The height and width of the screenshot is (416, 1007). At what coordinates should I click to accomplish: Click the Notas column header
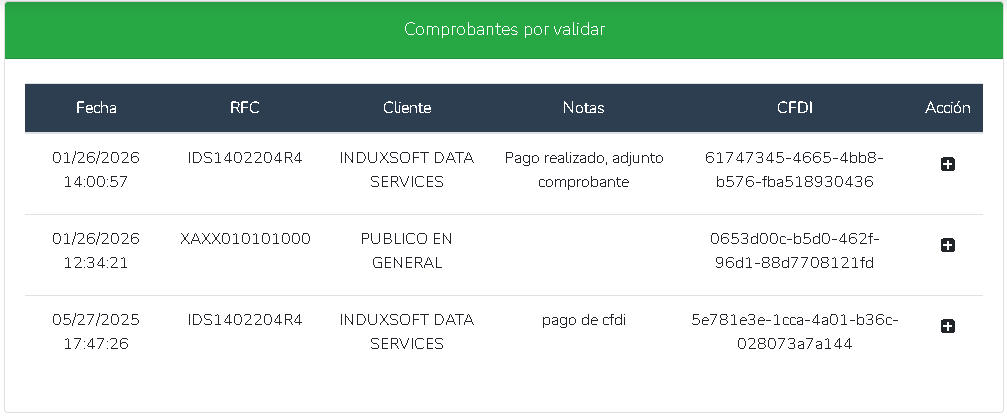(584, 108)
